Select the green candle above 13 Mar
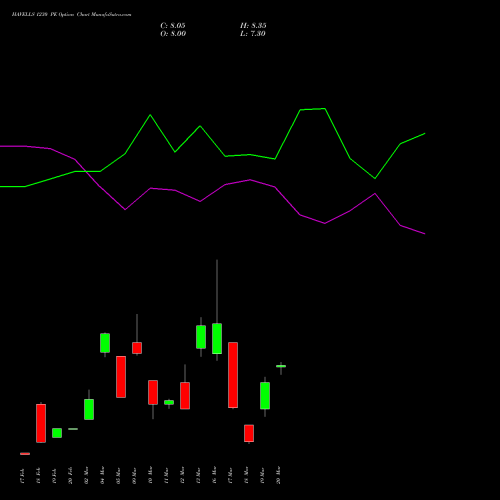 coord(201,337)
